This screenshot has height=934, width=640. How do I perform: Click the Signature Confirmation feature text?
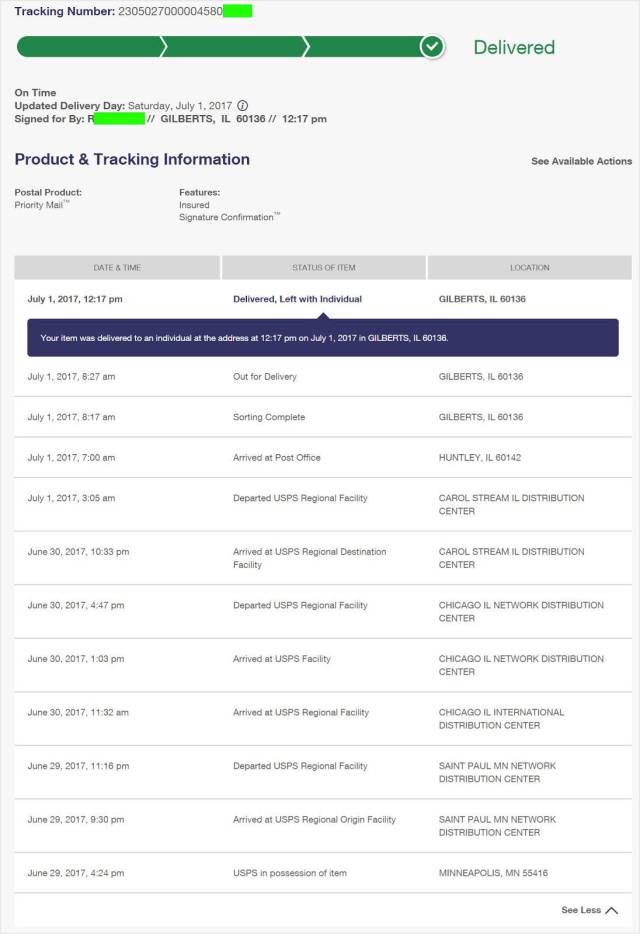228,217
